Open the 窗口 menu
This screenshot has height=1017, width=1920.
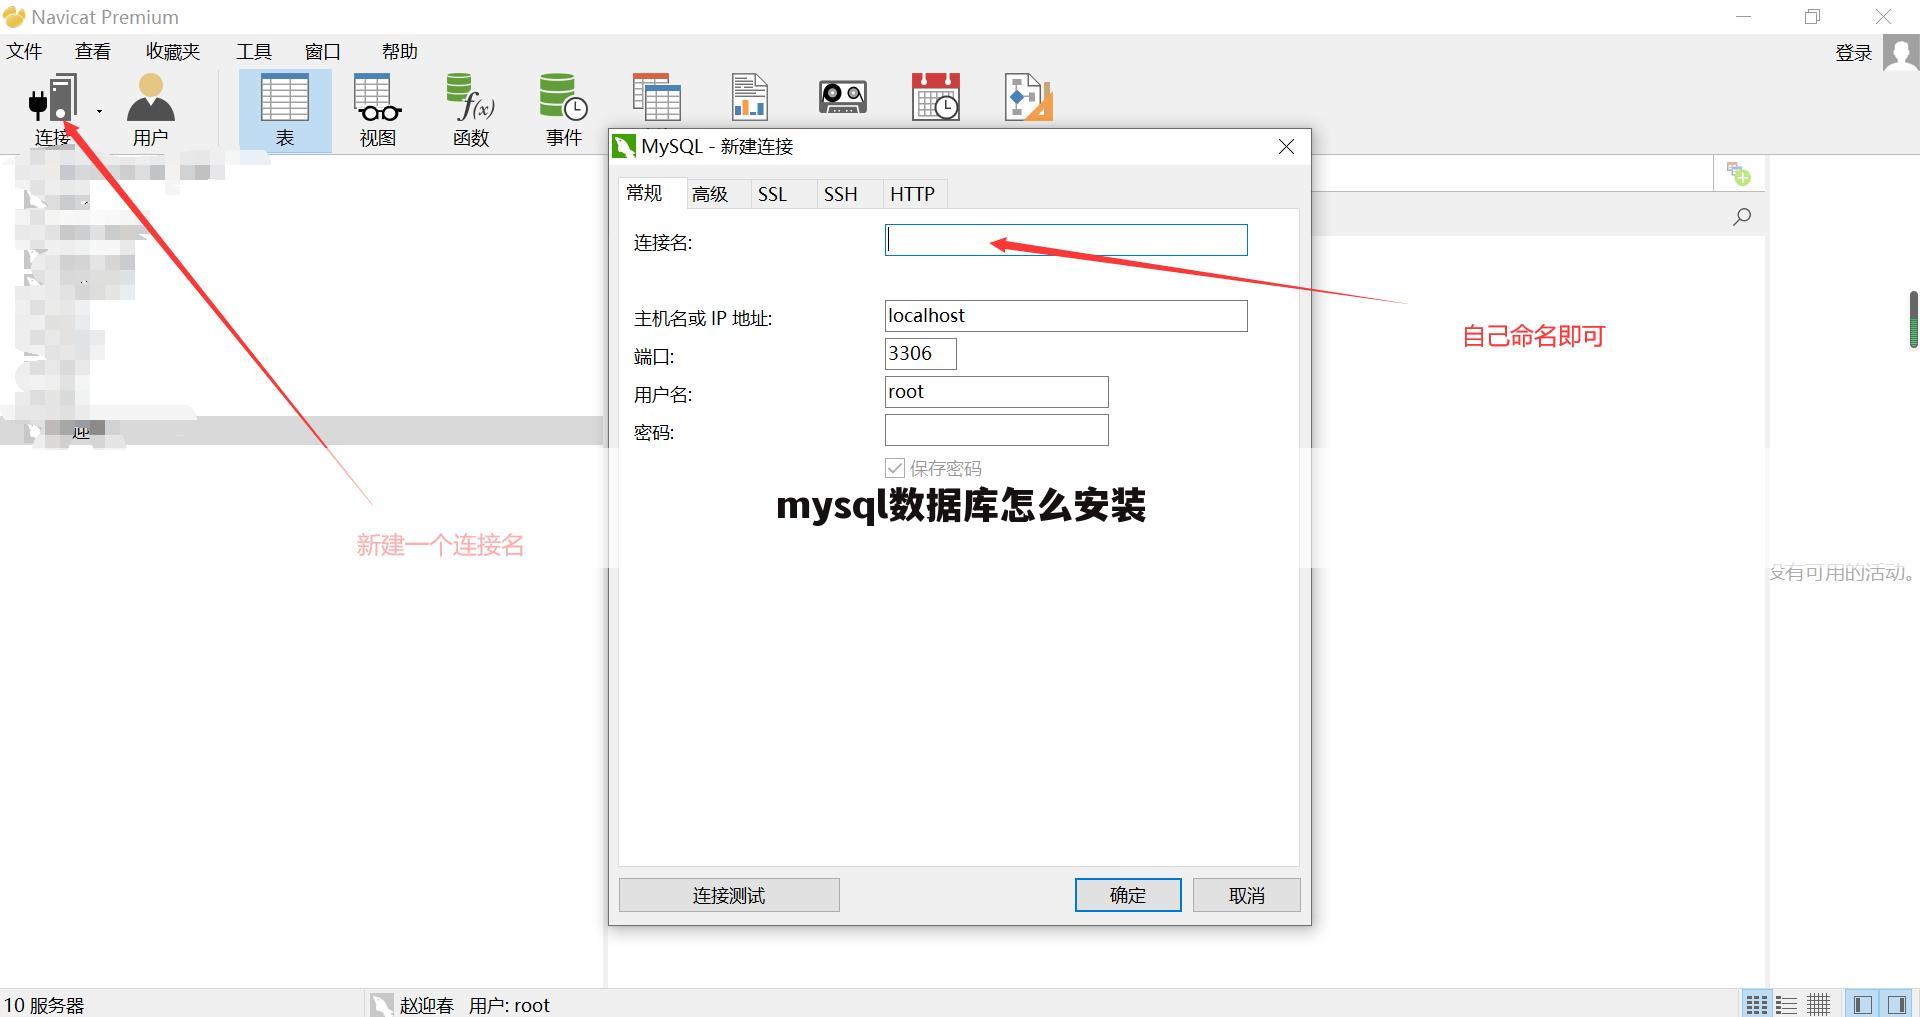(323, 51)
